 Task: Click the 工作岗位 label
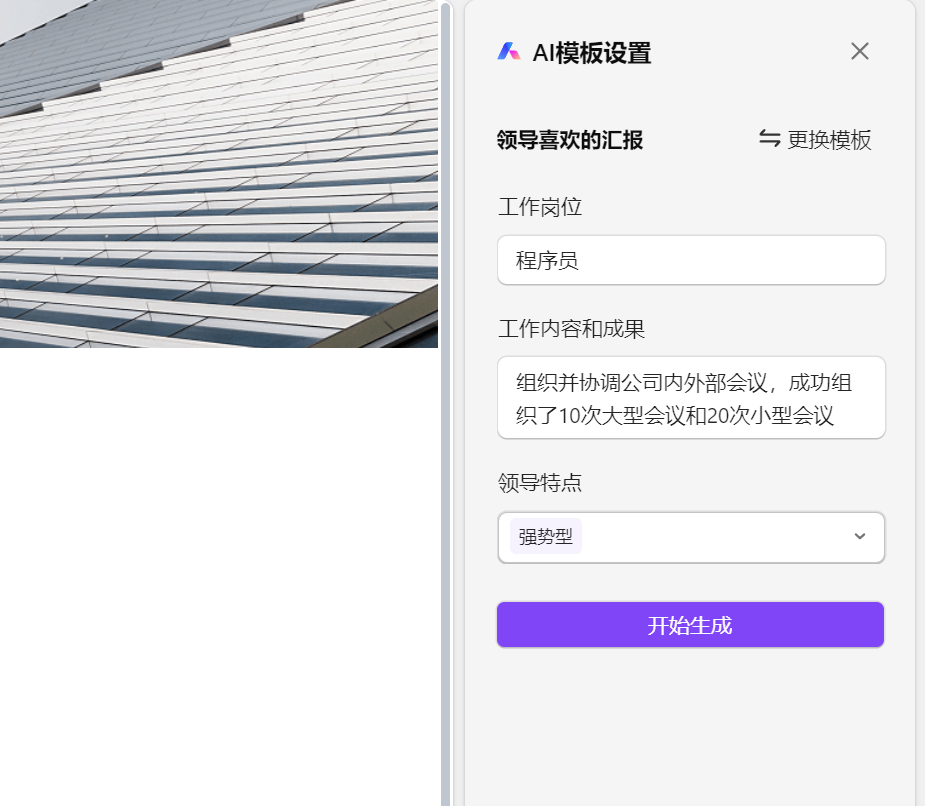coord(540,207)
